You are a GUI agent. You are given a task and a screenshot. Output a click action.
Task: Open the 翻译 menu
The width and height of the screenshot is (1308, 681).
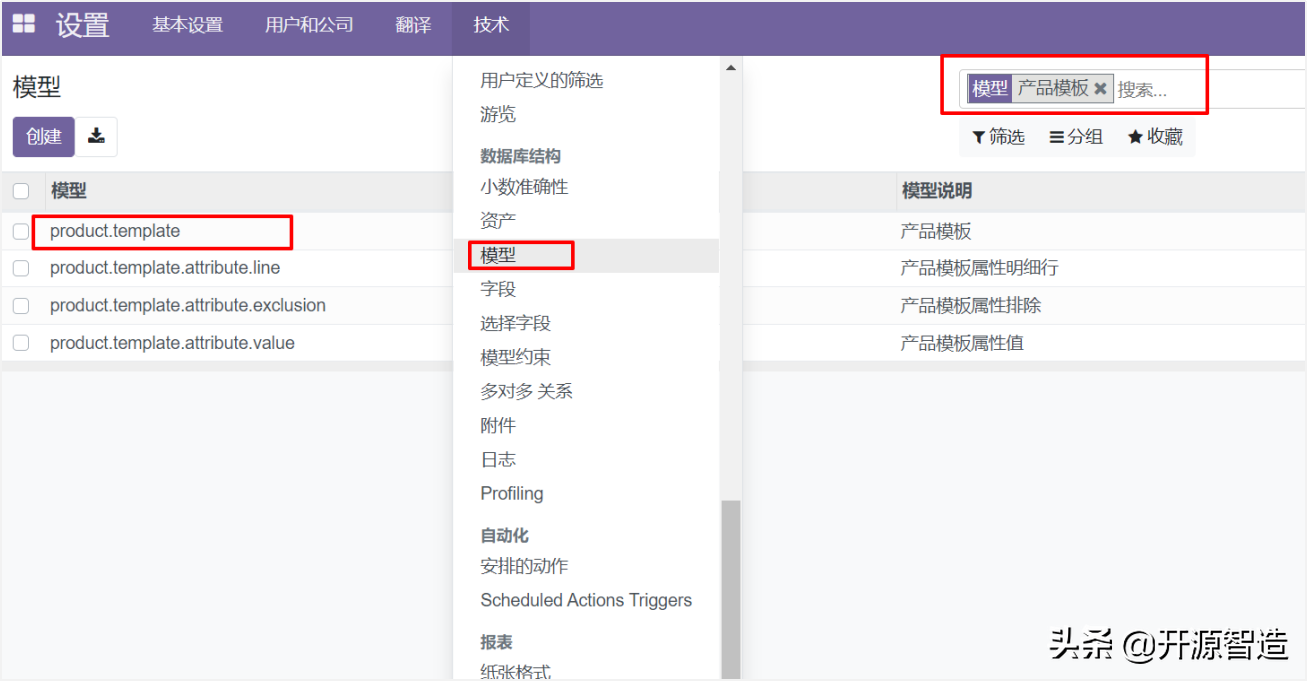pos(413,25)
